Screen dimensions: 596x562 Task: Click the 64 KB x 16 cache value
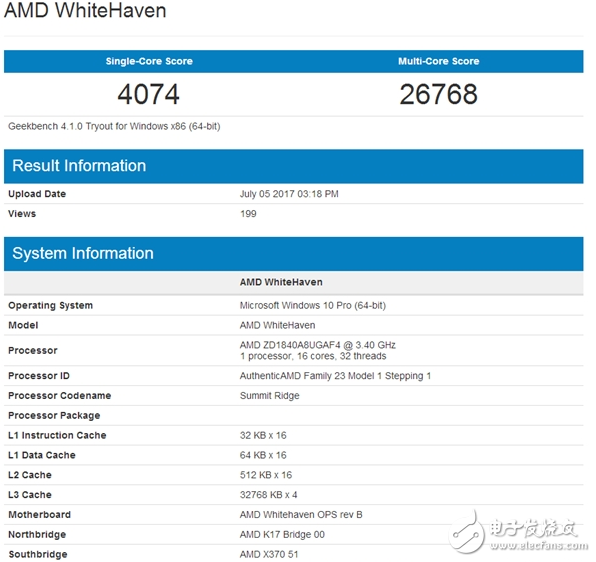click(263, 455)
